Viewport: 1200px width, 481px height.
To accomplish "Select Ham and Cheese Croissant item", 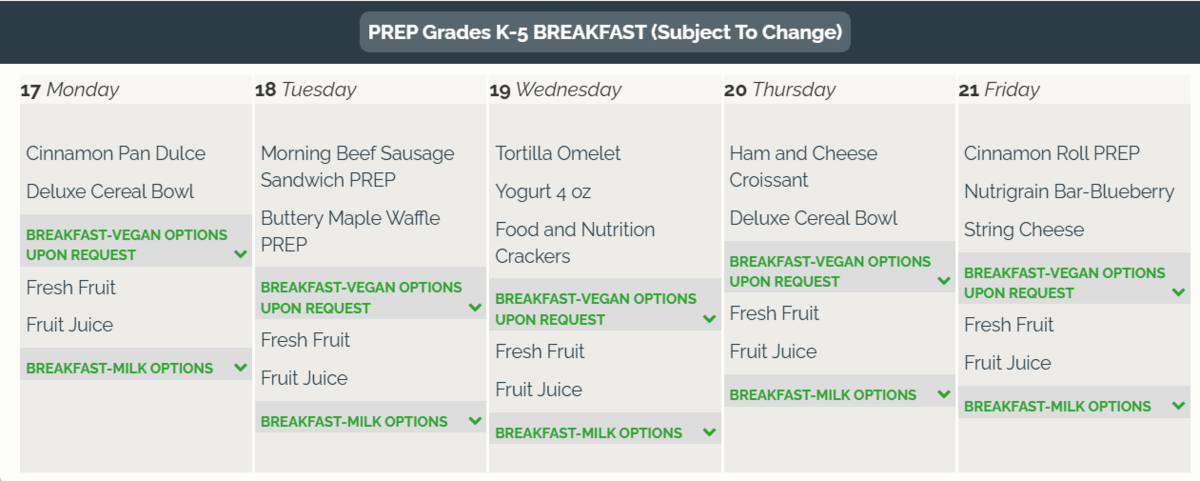I will click(x=803, y=166).
